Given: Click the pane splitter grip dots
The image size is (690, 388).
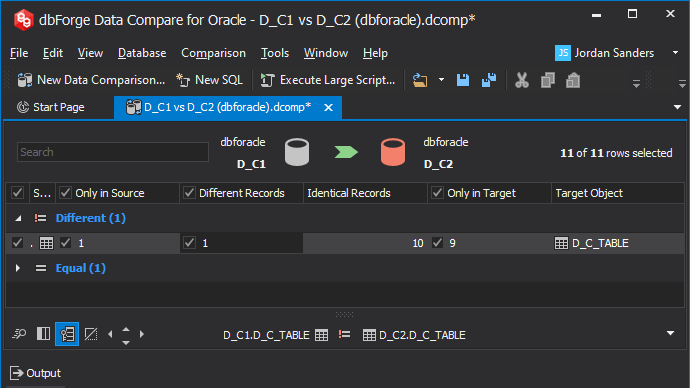Looking at the screenshot, I should pyautogui.click(x=344, y=315).
